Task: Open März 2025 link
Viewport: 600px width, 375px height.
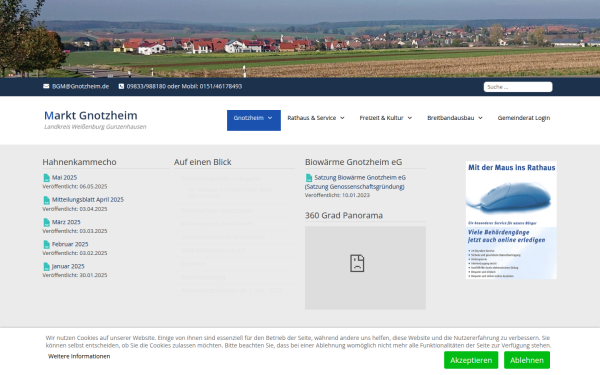Action: coord(66,222)
